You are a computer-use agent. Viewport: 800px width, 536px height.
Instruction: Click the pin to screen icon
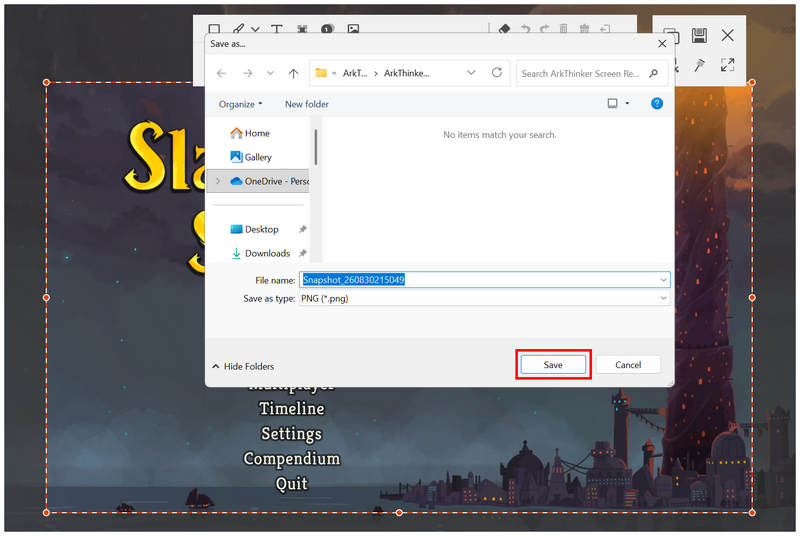pyautogui.click(x=699, y=65)
